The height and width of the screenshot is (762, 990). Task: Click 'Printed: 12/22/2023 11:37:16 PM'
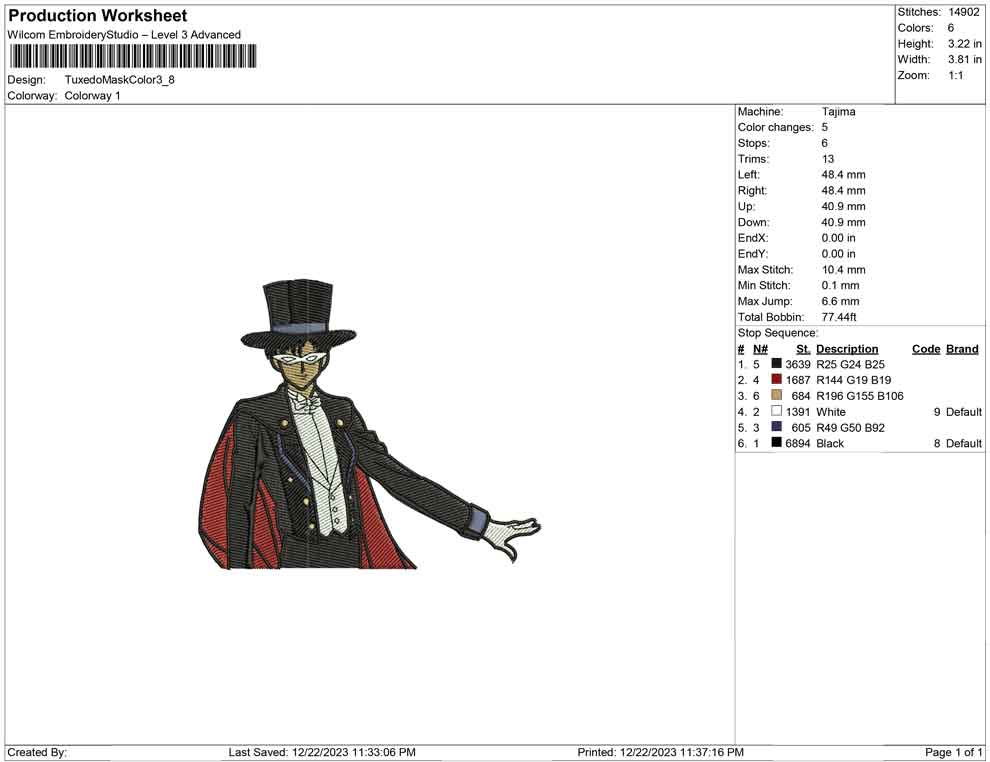(660, 752)
